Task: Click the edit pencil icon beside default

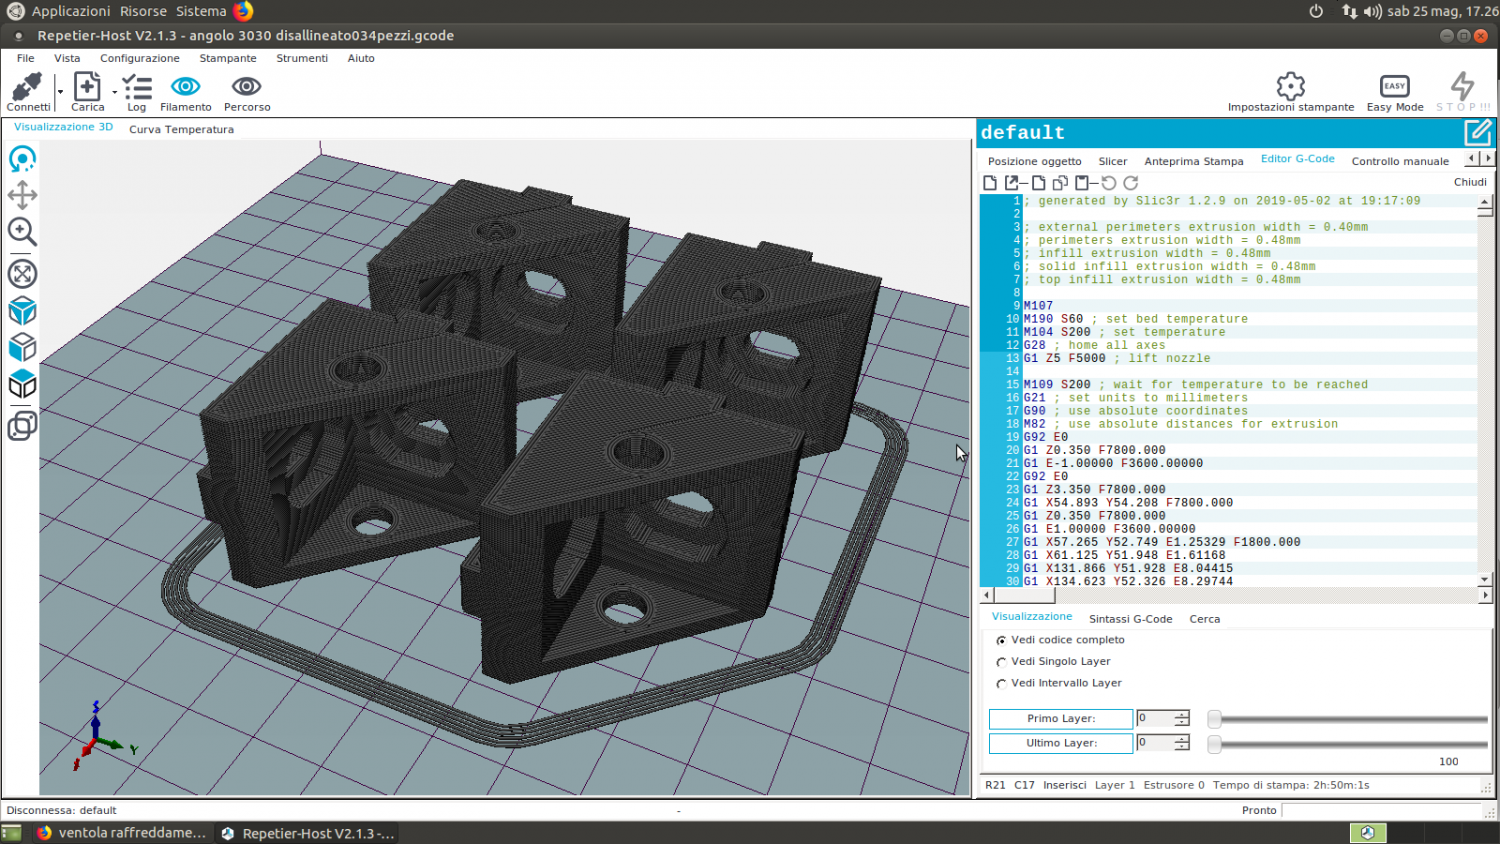Action: [1478, 132]
